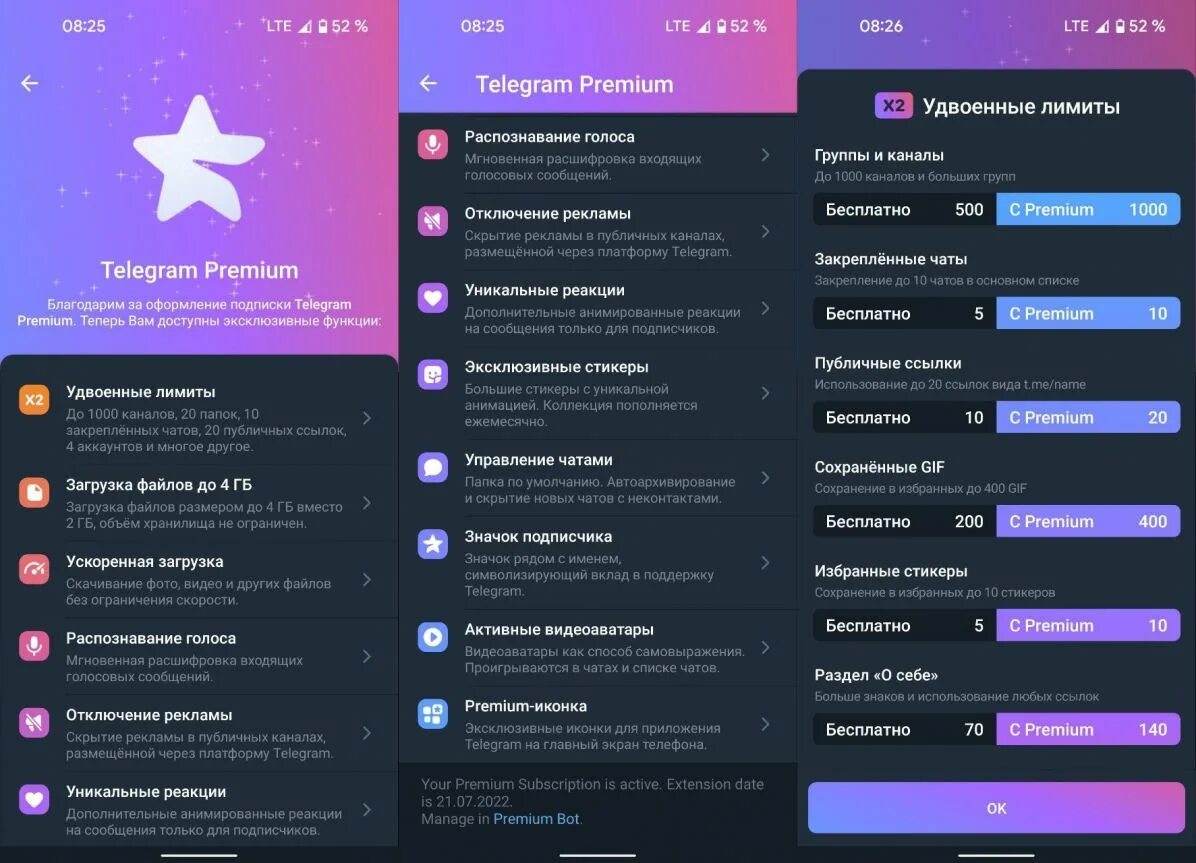This screenshot has height=863, width=1196.
Task: Open Загрузка файлов до 4 ГБ entry
Action: 199,503
